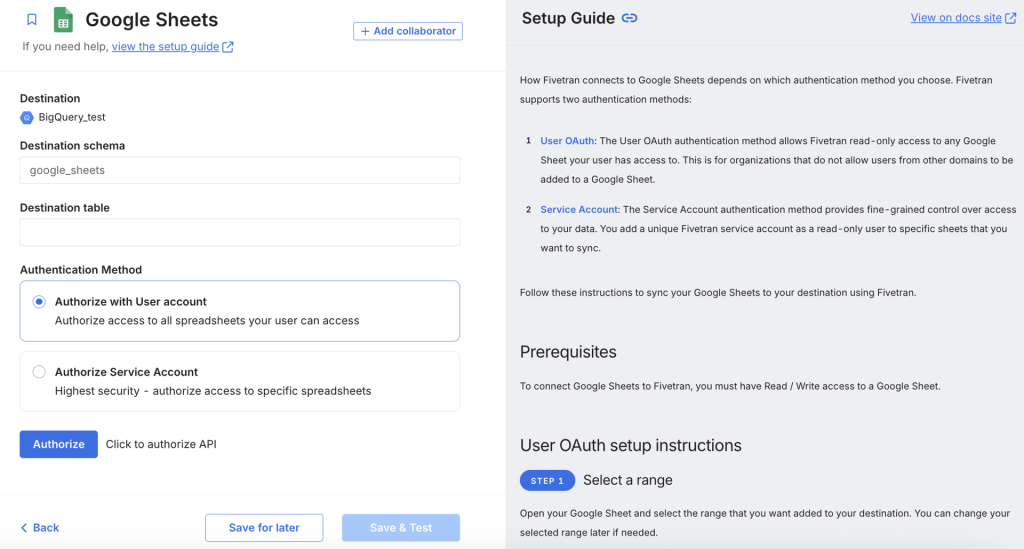
Task: Click the Save & Test button
Action: click(x=400, y=528)
